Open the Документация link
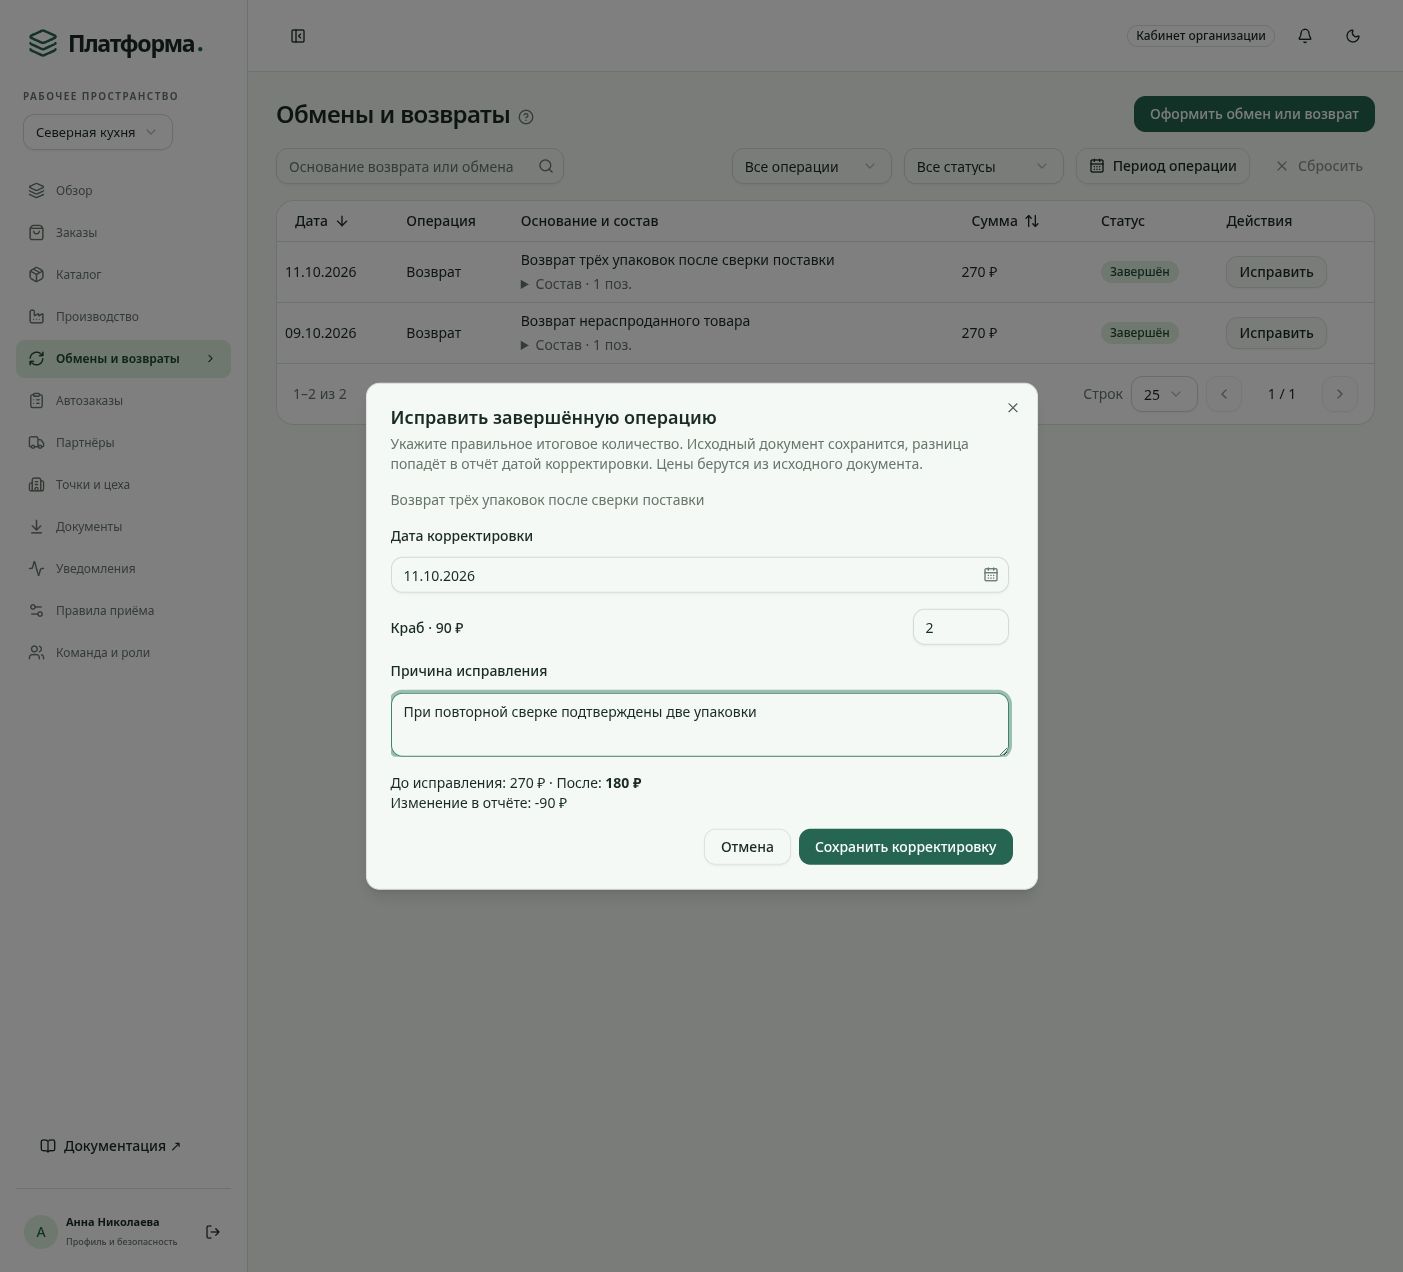The image size is (1403, 1272). coord(110,1146)
